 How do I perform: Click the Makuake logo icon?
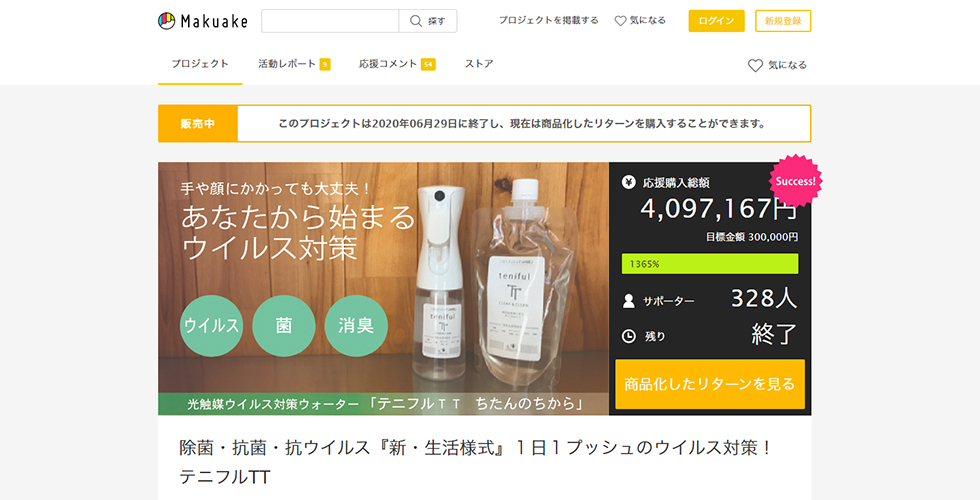click(x=168, y=21)
